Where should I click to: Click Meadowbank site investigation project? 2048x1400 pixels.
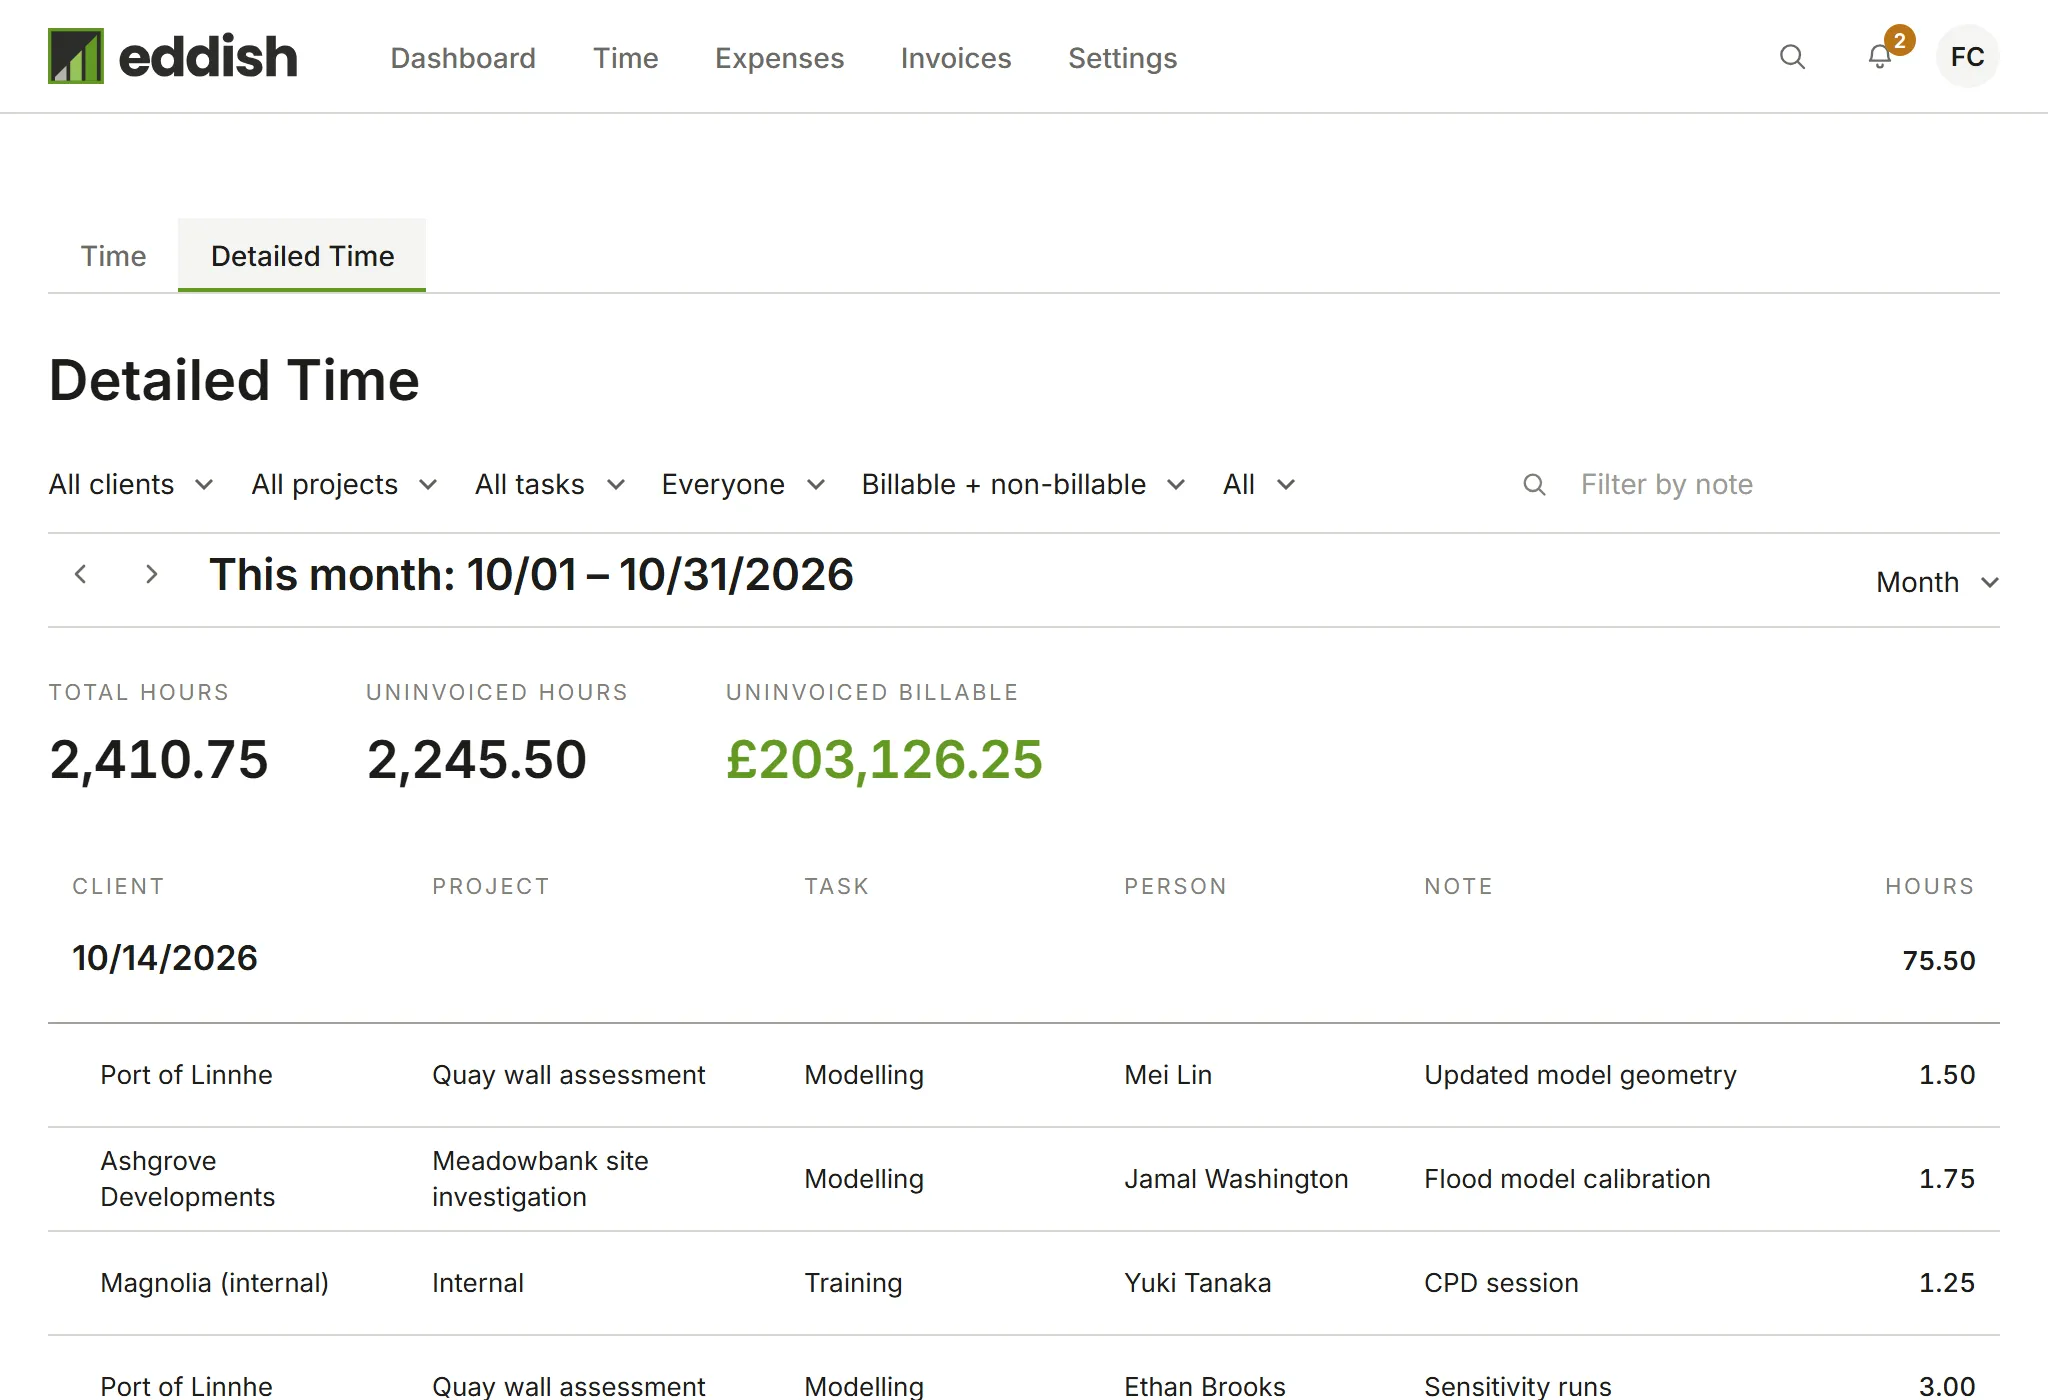point(540,1179)
